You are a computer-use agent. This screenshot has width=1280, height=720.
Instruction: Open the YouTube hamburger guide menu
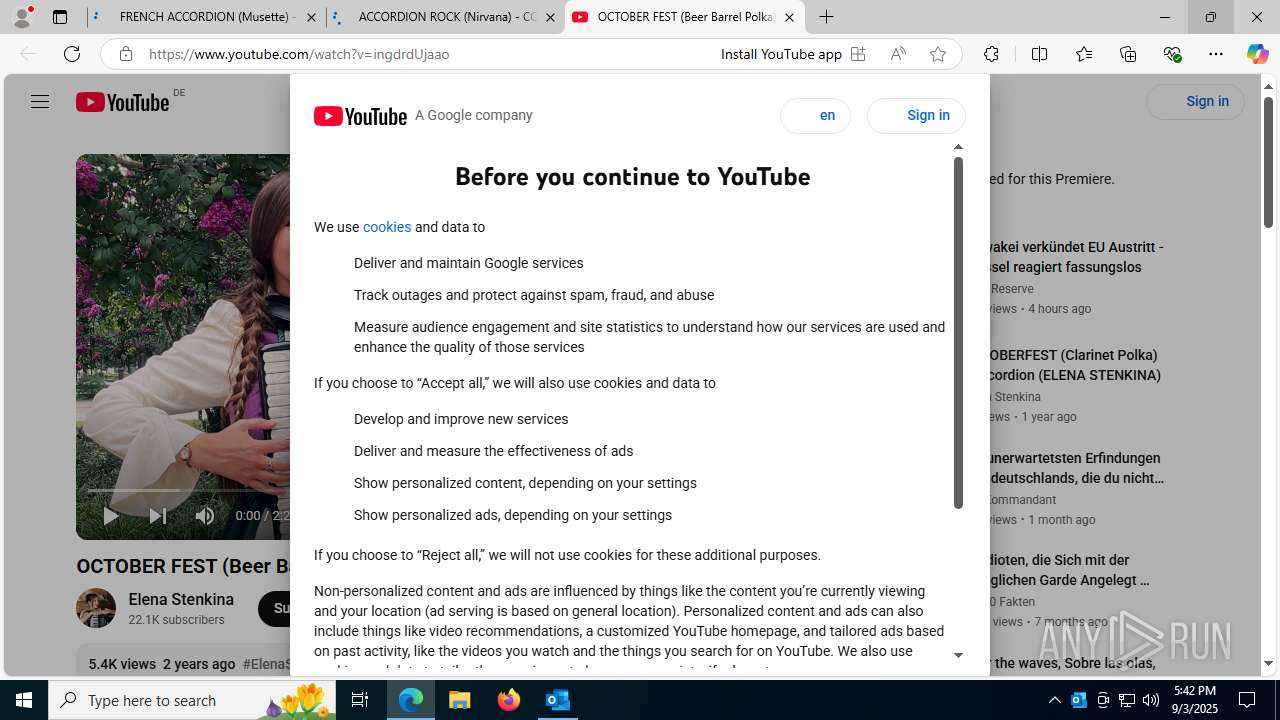point(40,102)
